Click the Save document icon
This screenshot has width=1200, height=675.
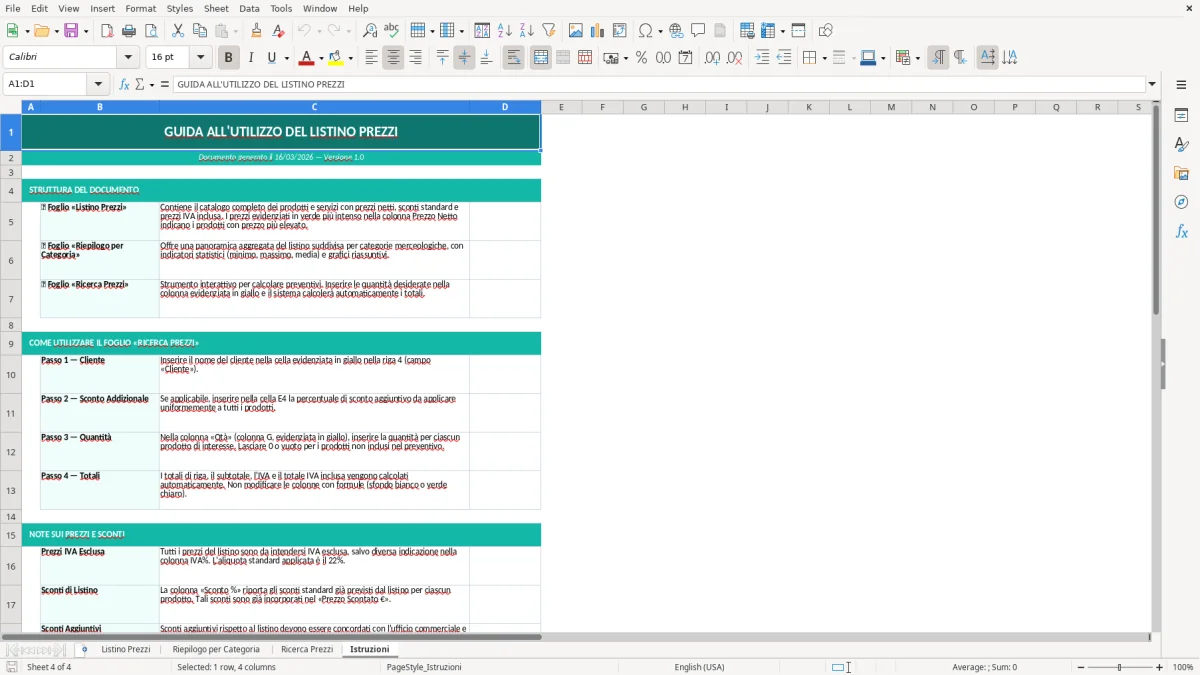coord(73,31)
